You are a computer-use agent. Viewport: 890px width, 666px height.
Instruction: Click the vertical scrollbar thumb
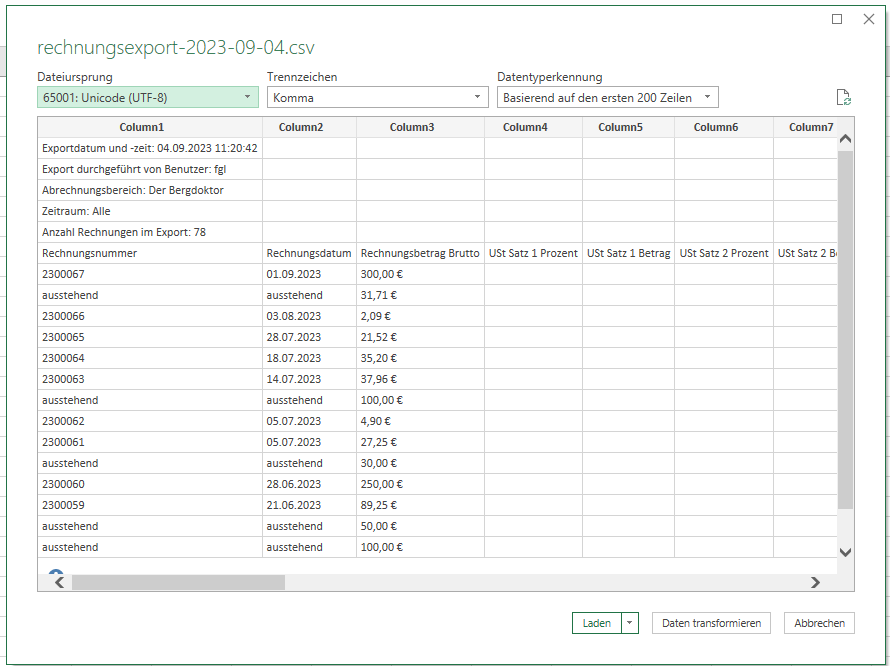845,329
